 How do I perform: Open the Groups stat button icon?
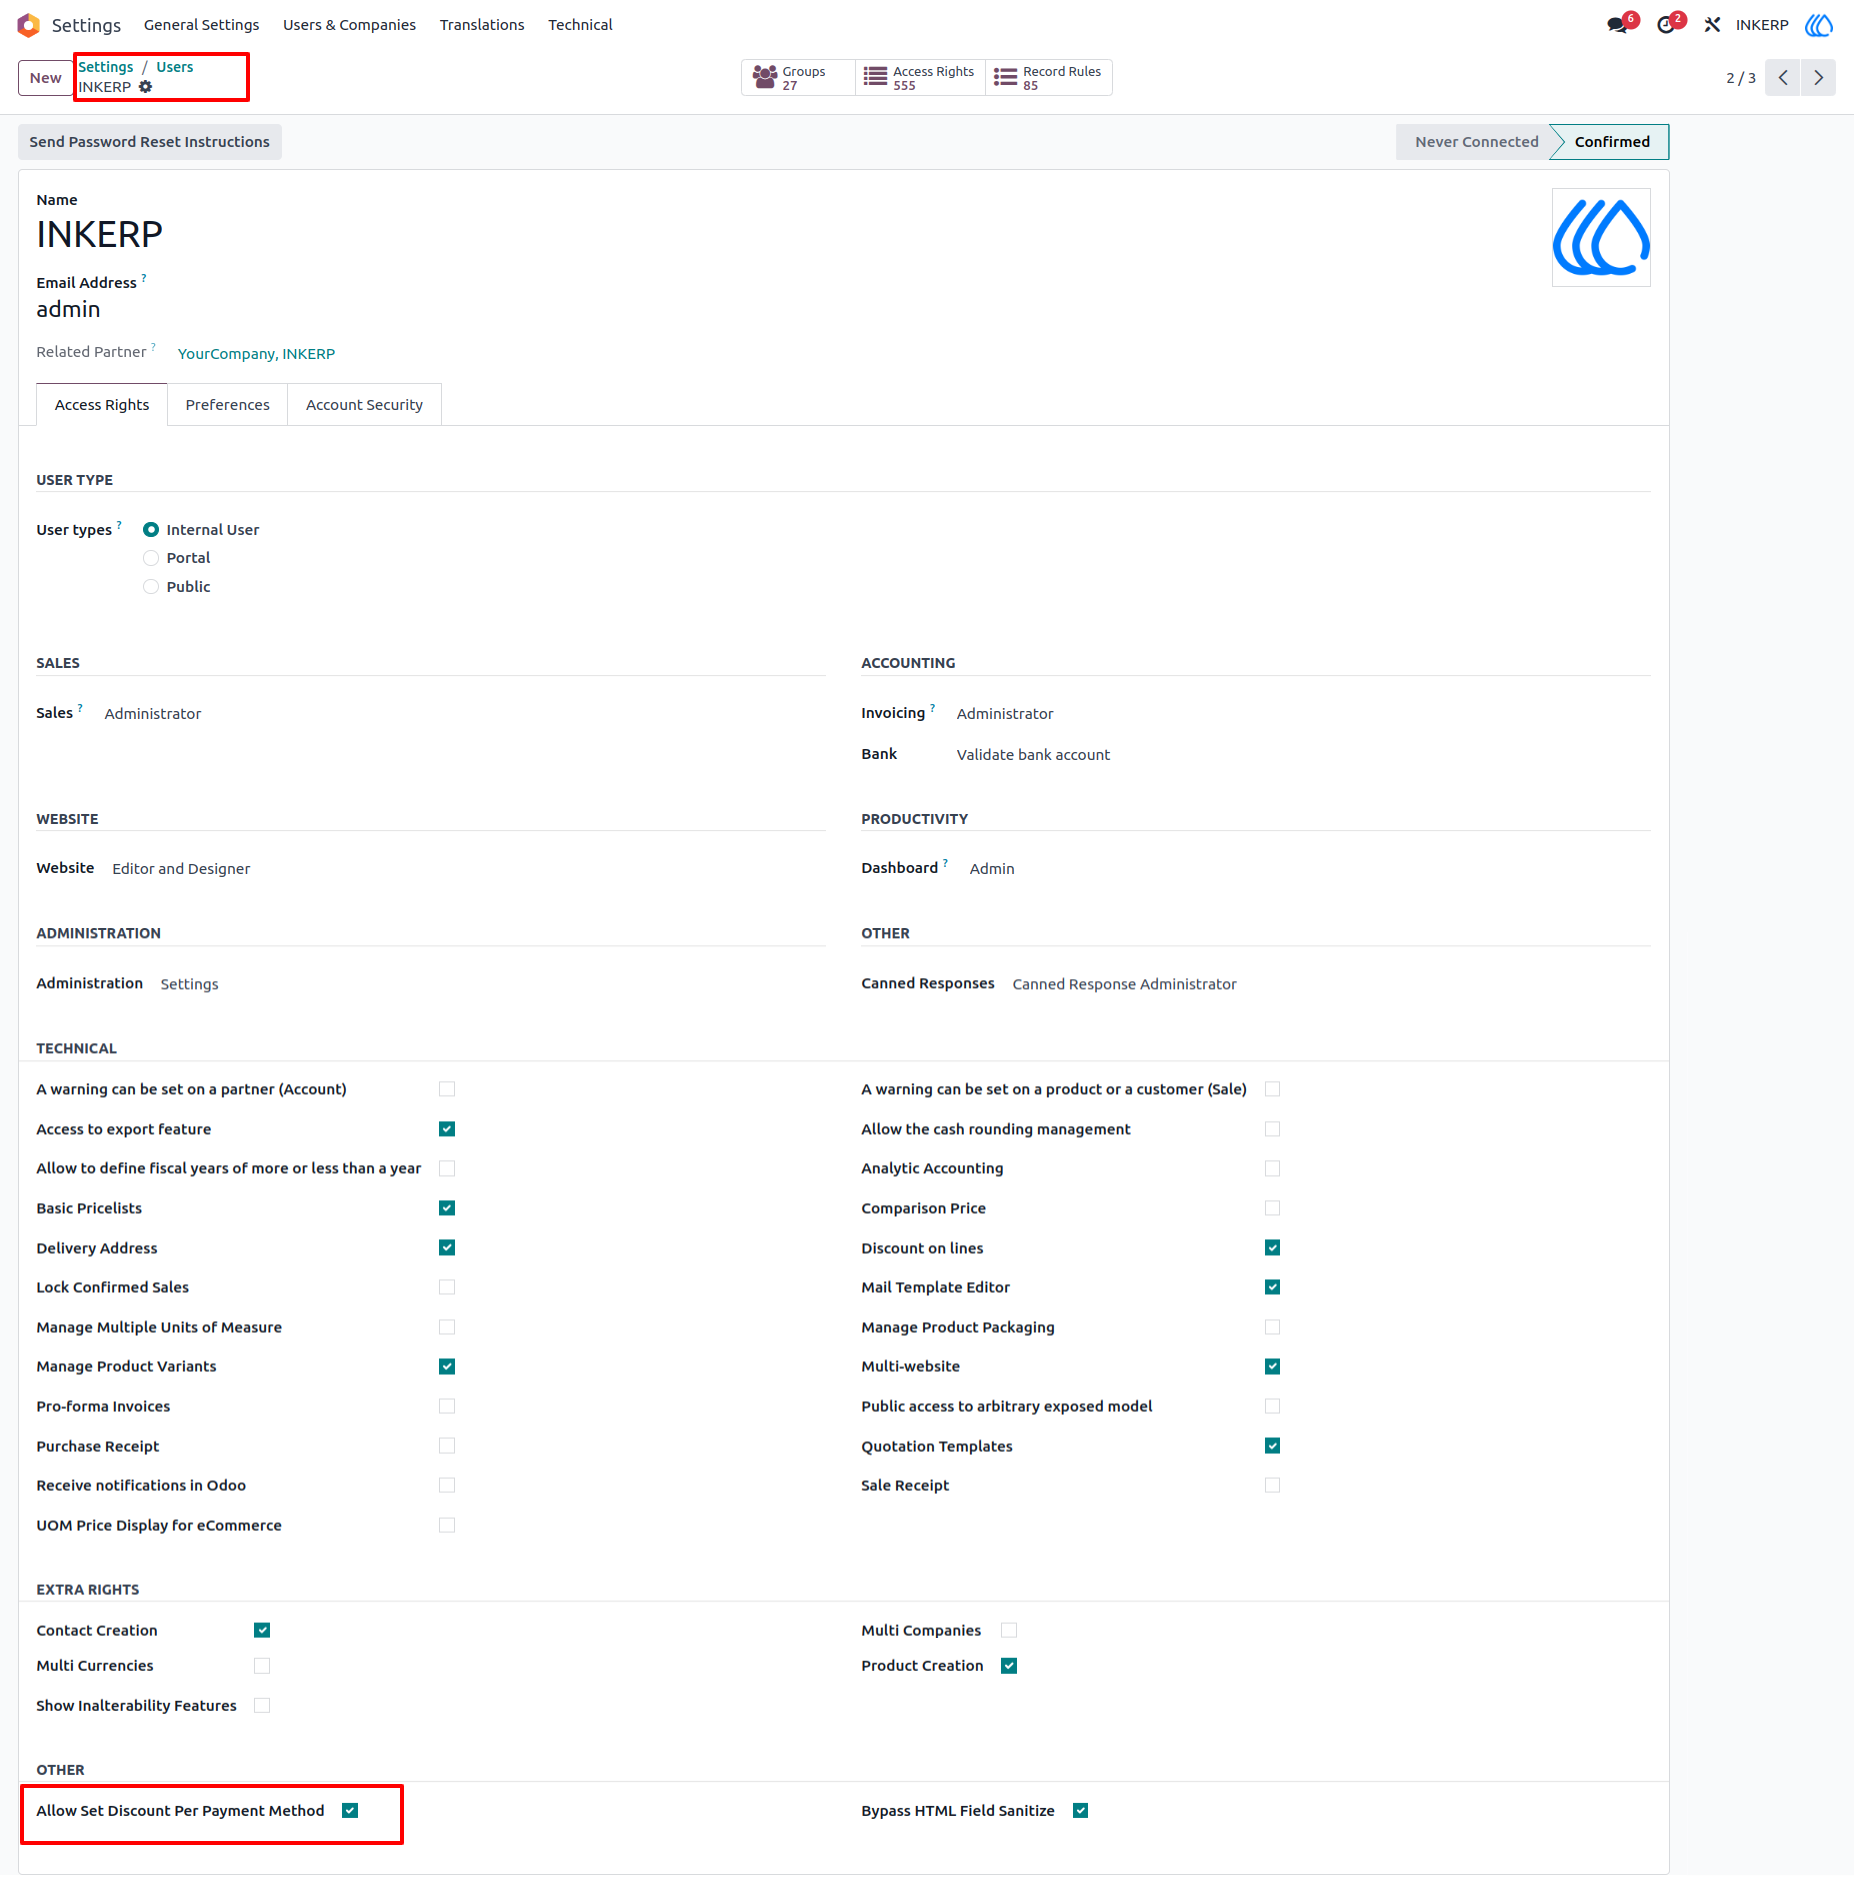765,77
